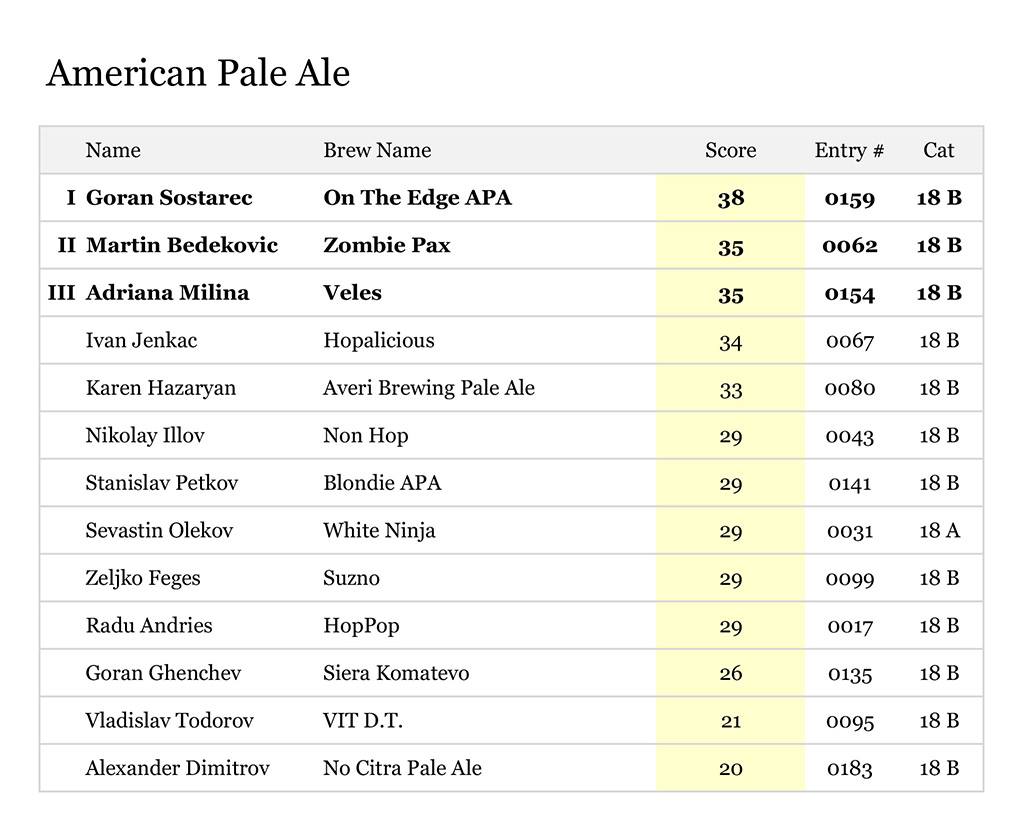Click the Entry # column header

[x=849, y=151]
